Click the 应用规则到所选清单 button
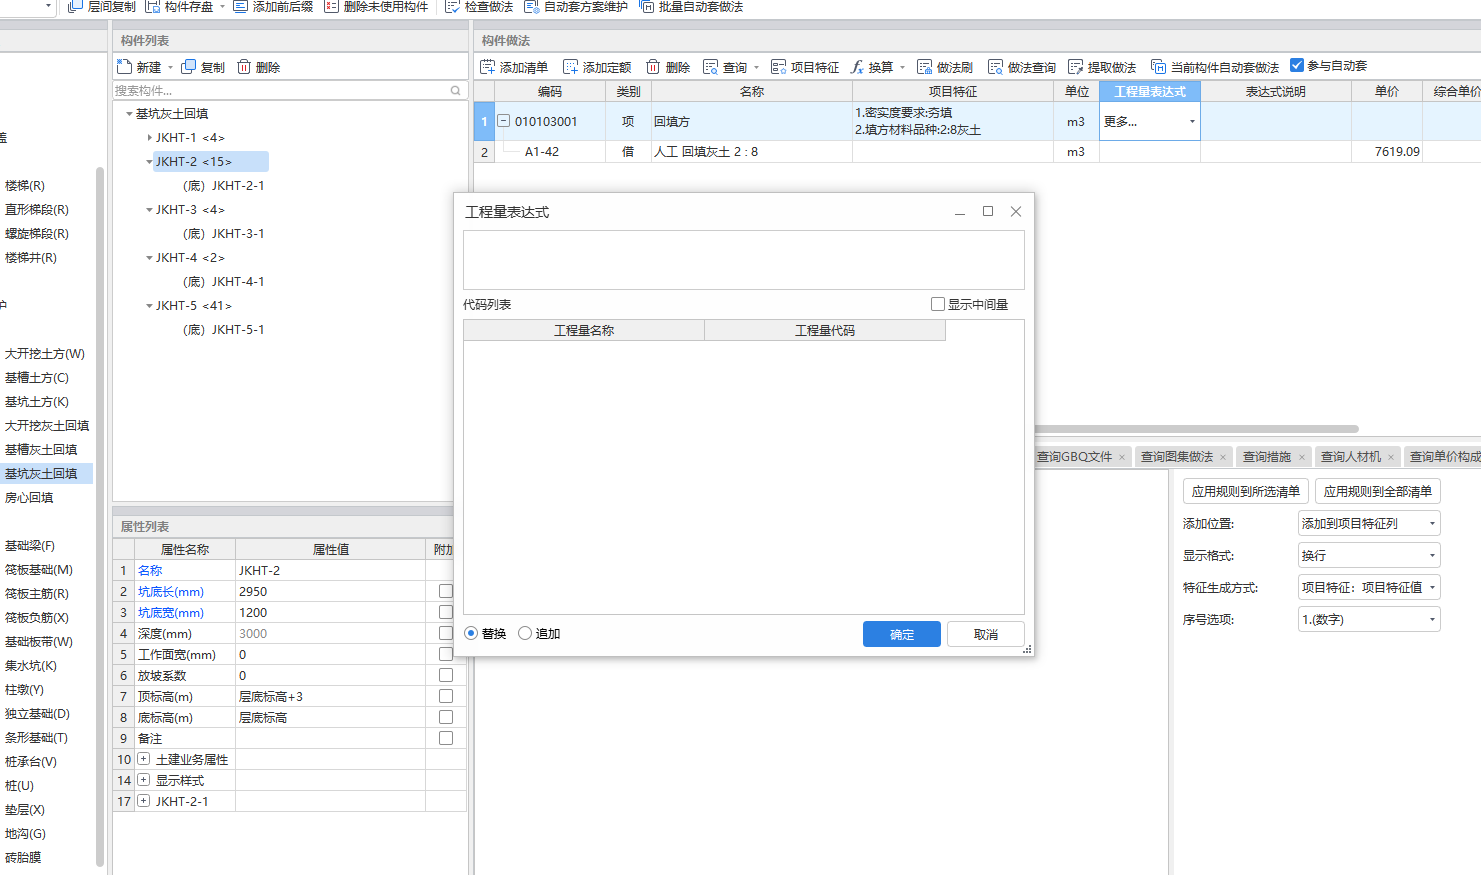1481x875 pixels. point(1246,491)
